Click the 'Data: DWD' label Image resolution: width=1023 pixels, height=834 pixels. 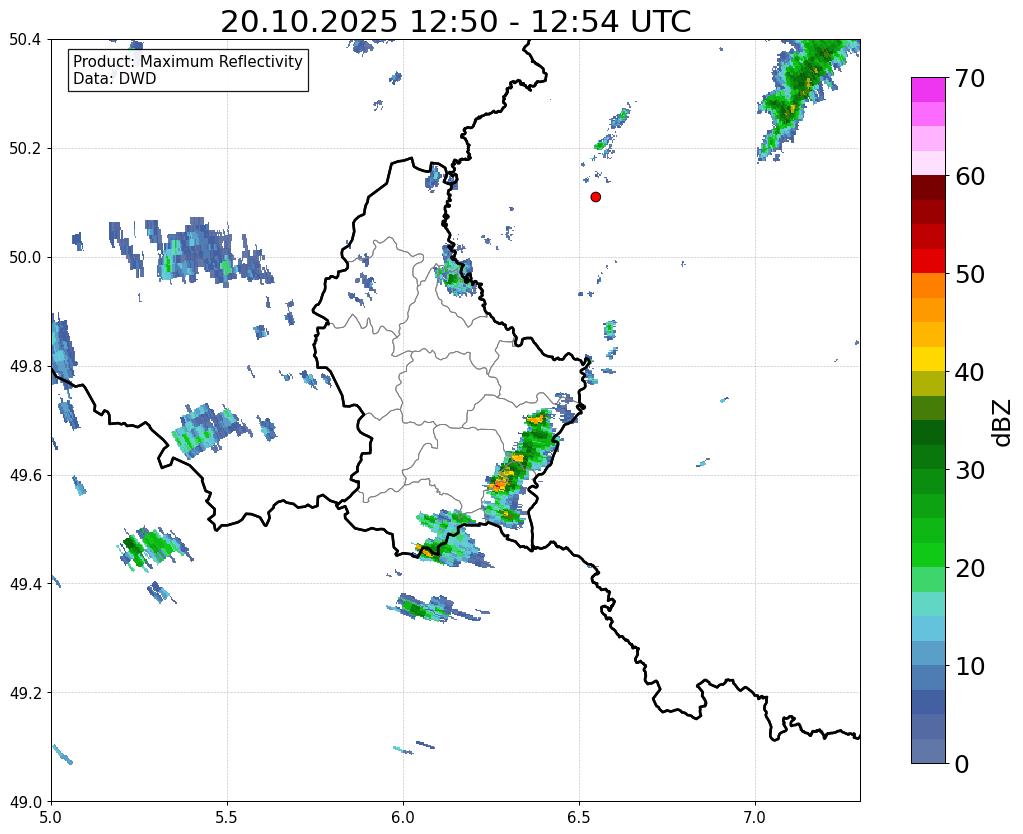[115, 79]
